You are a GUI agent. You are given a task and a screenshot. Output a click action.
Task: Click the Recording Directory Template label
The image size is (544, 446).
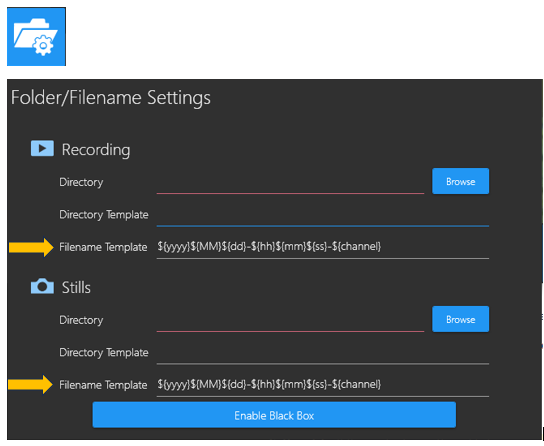tap(104, 215)
